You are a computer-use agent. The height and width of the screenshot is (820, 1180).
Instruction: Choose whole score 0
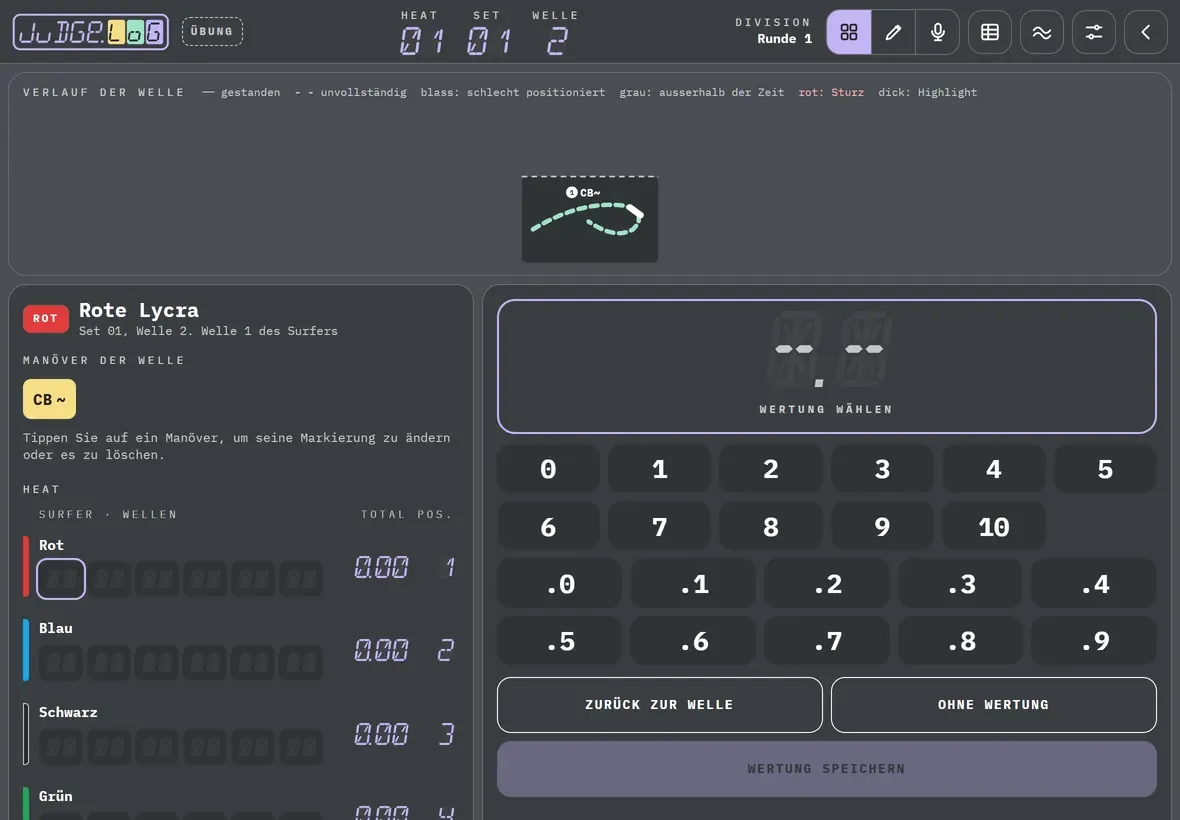(x=549, y=469)
